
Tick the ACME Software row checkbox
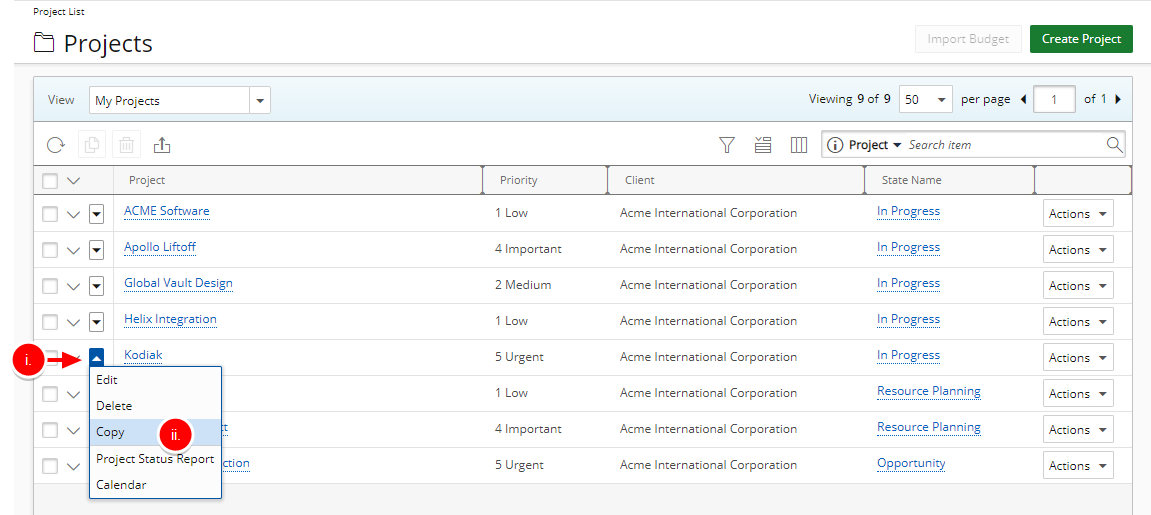tap(50, 214)
